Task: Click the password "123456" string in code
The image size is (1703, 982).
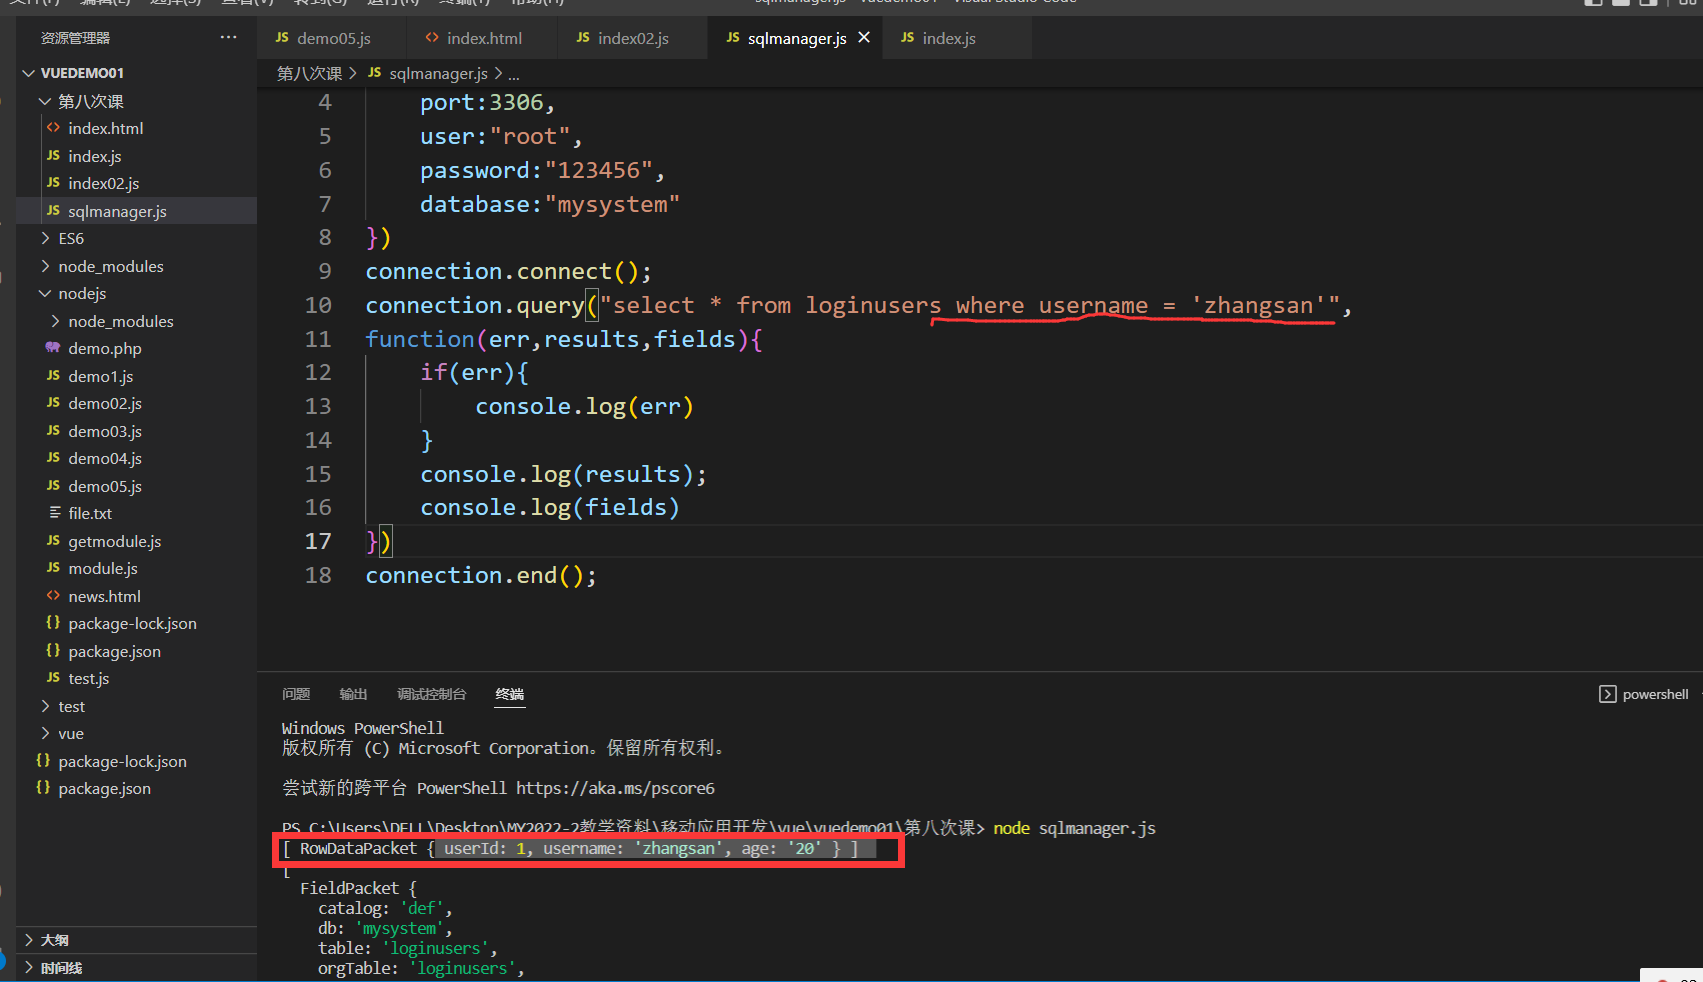Action: point(598,170)
